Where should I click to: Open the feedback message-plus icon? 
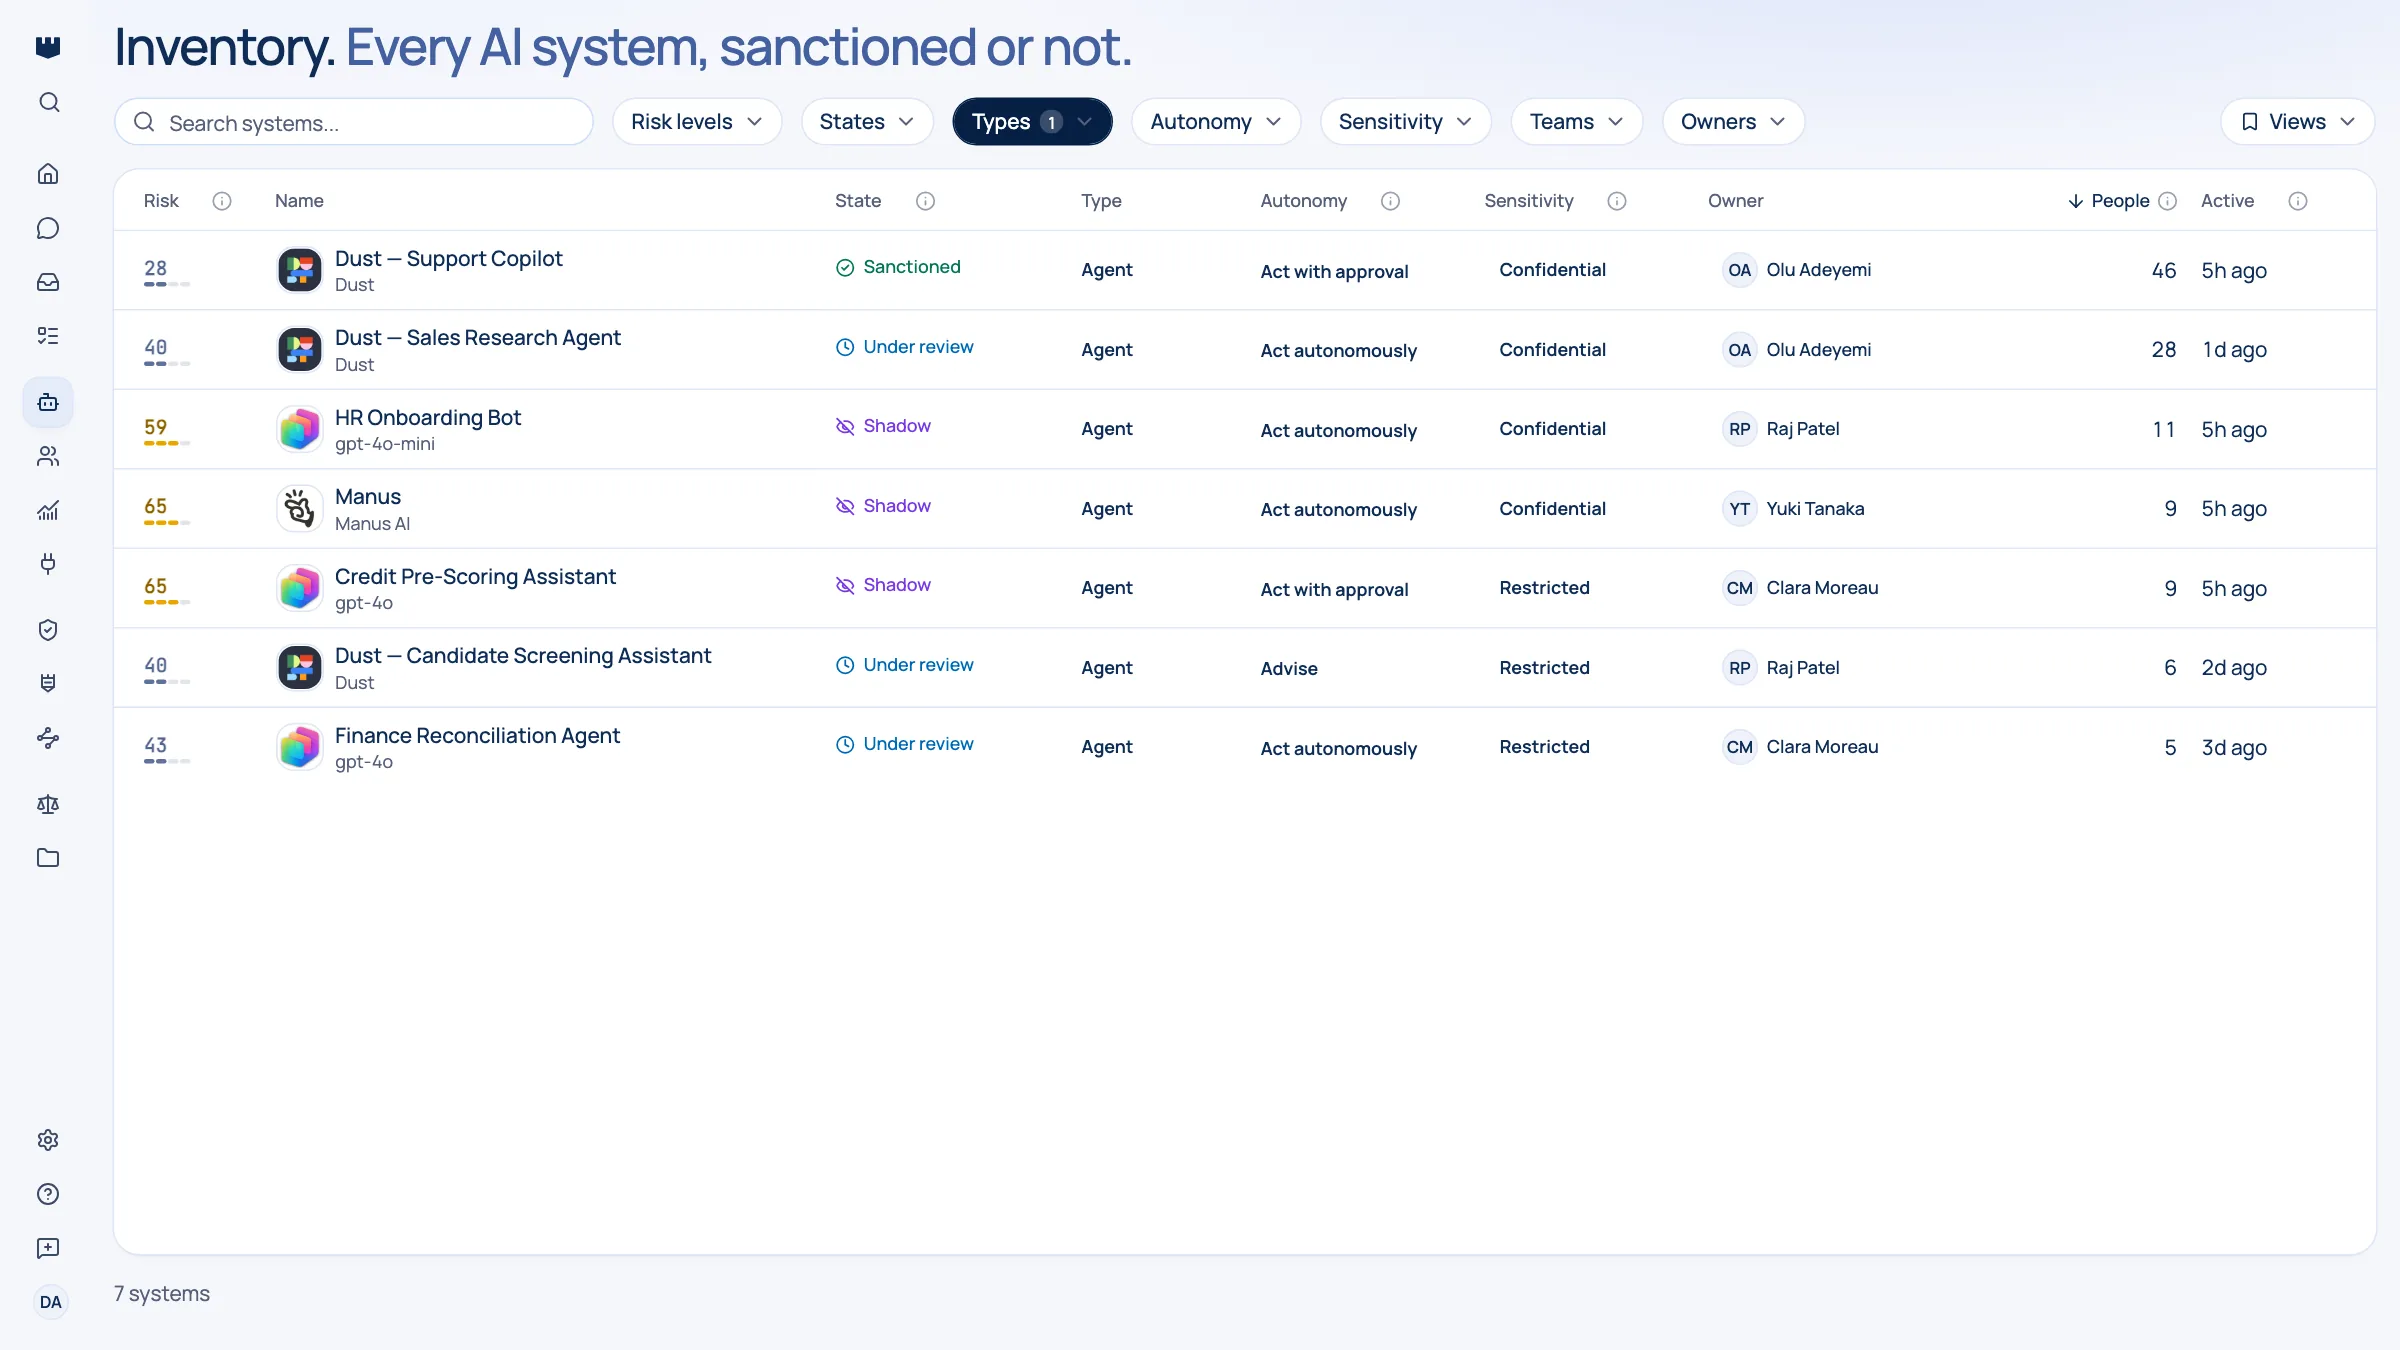tap(48, 1248)
